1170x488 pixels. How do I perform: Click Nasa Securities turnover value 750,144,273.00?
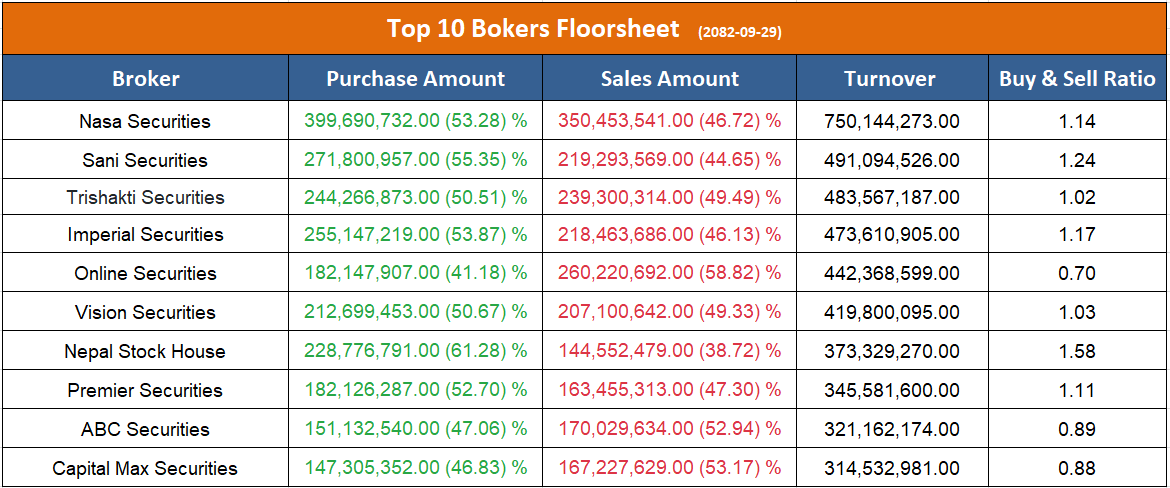tap(891, 122)
